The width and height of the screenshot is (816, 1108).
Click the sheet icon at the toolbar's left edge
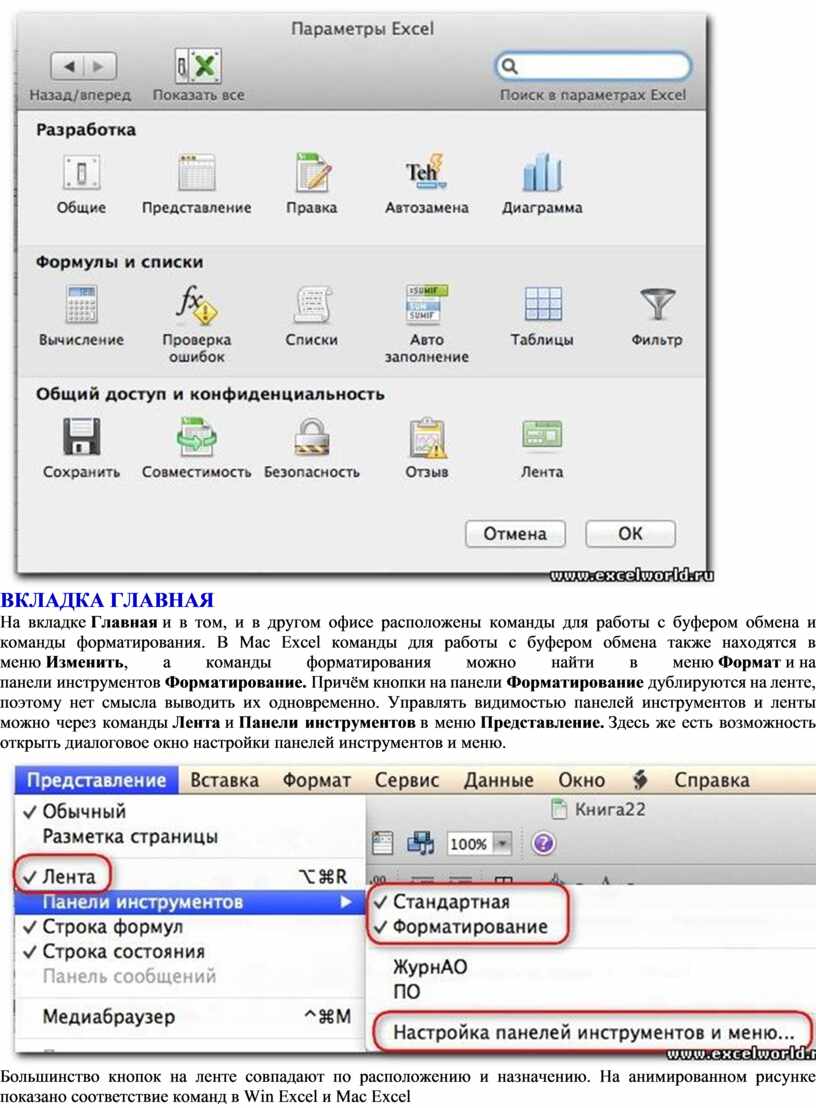click(382, 844)
